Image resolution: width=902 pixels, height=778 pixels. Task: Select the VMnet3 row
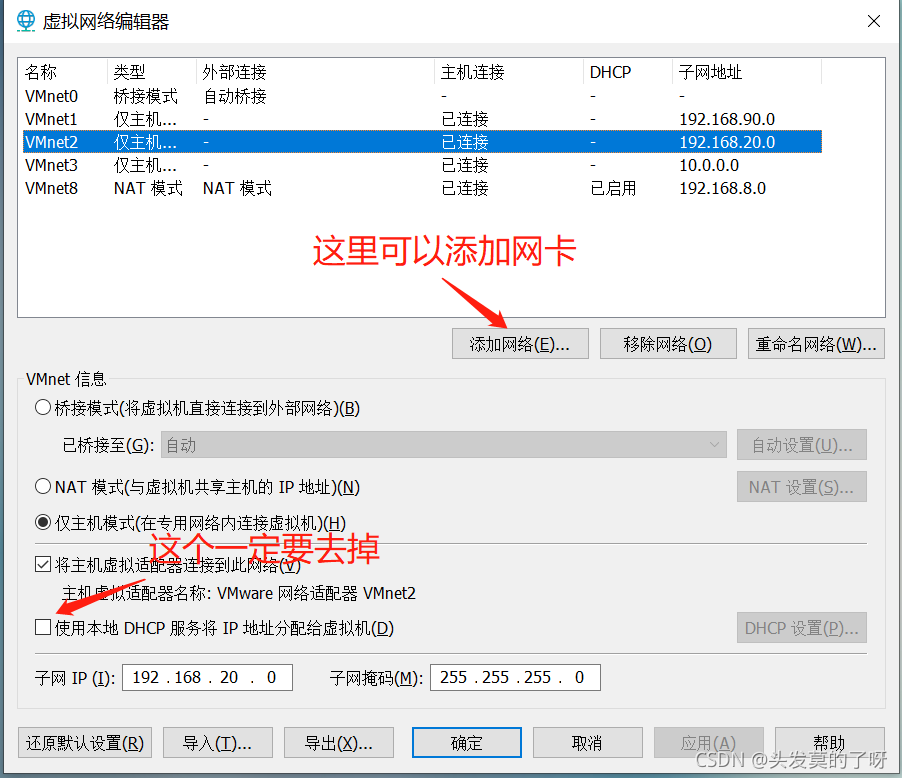click(422, 165)
